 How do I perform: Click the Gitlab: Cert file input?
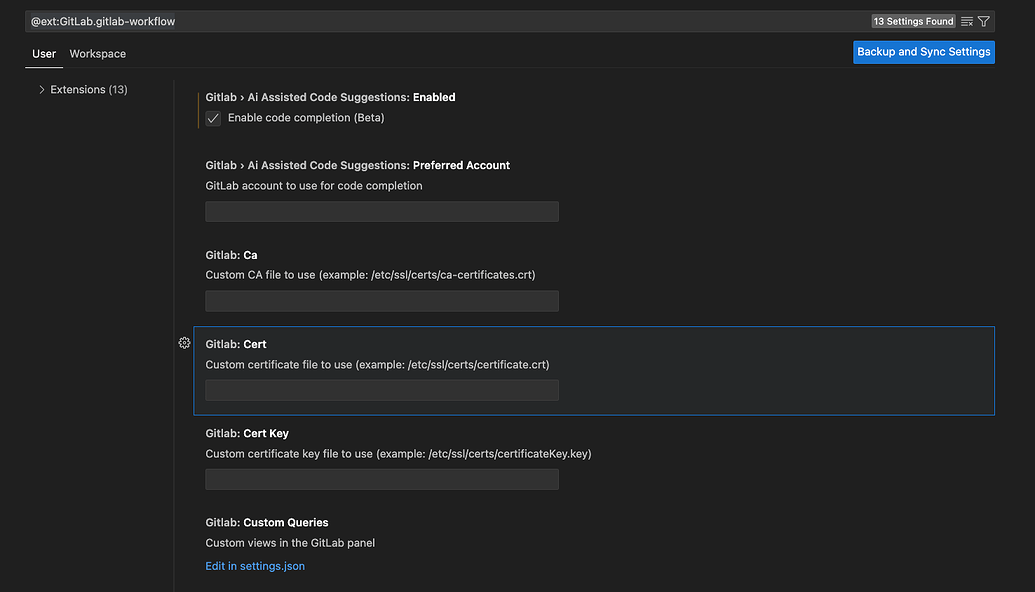pos(381,390)
